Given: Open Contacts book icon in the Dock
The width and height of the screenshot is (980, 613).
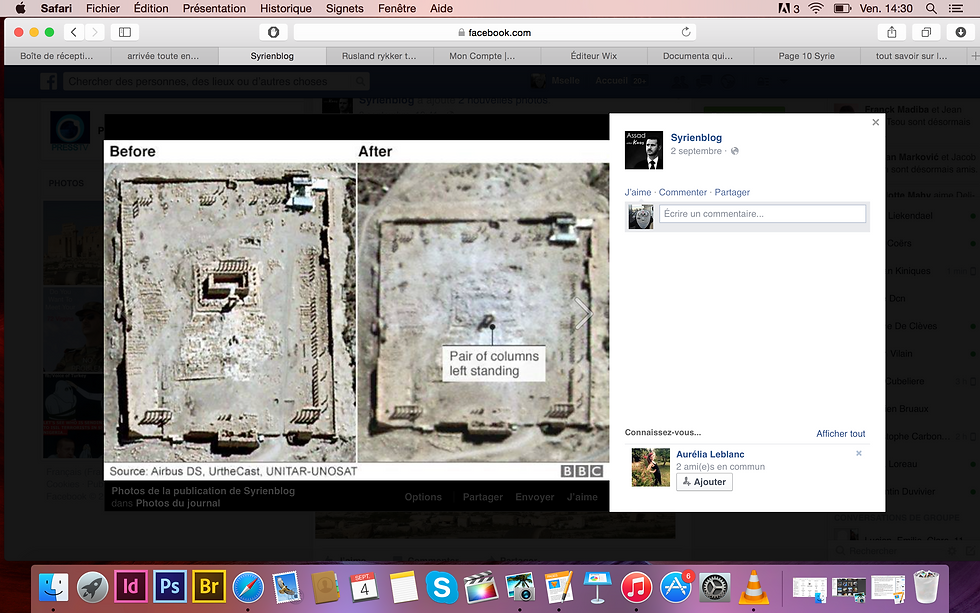Looking at the screenshot, I should click(x=325, y=587).
